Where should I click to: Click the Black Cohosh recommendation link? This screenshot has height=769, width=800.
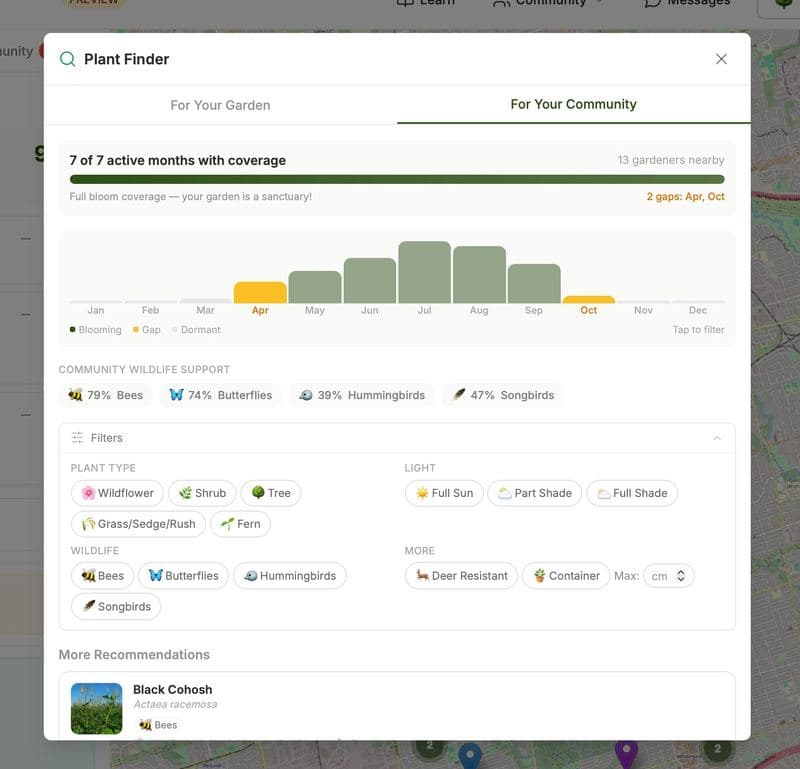[172, 689]
